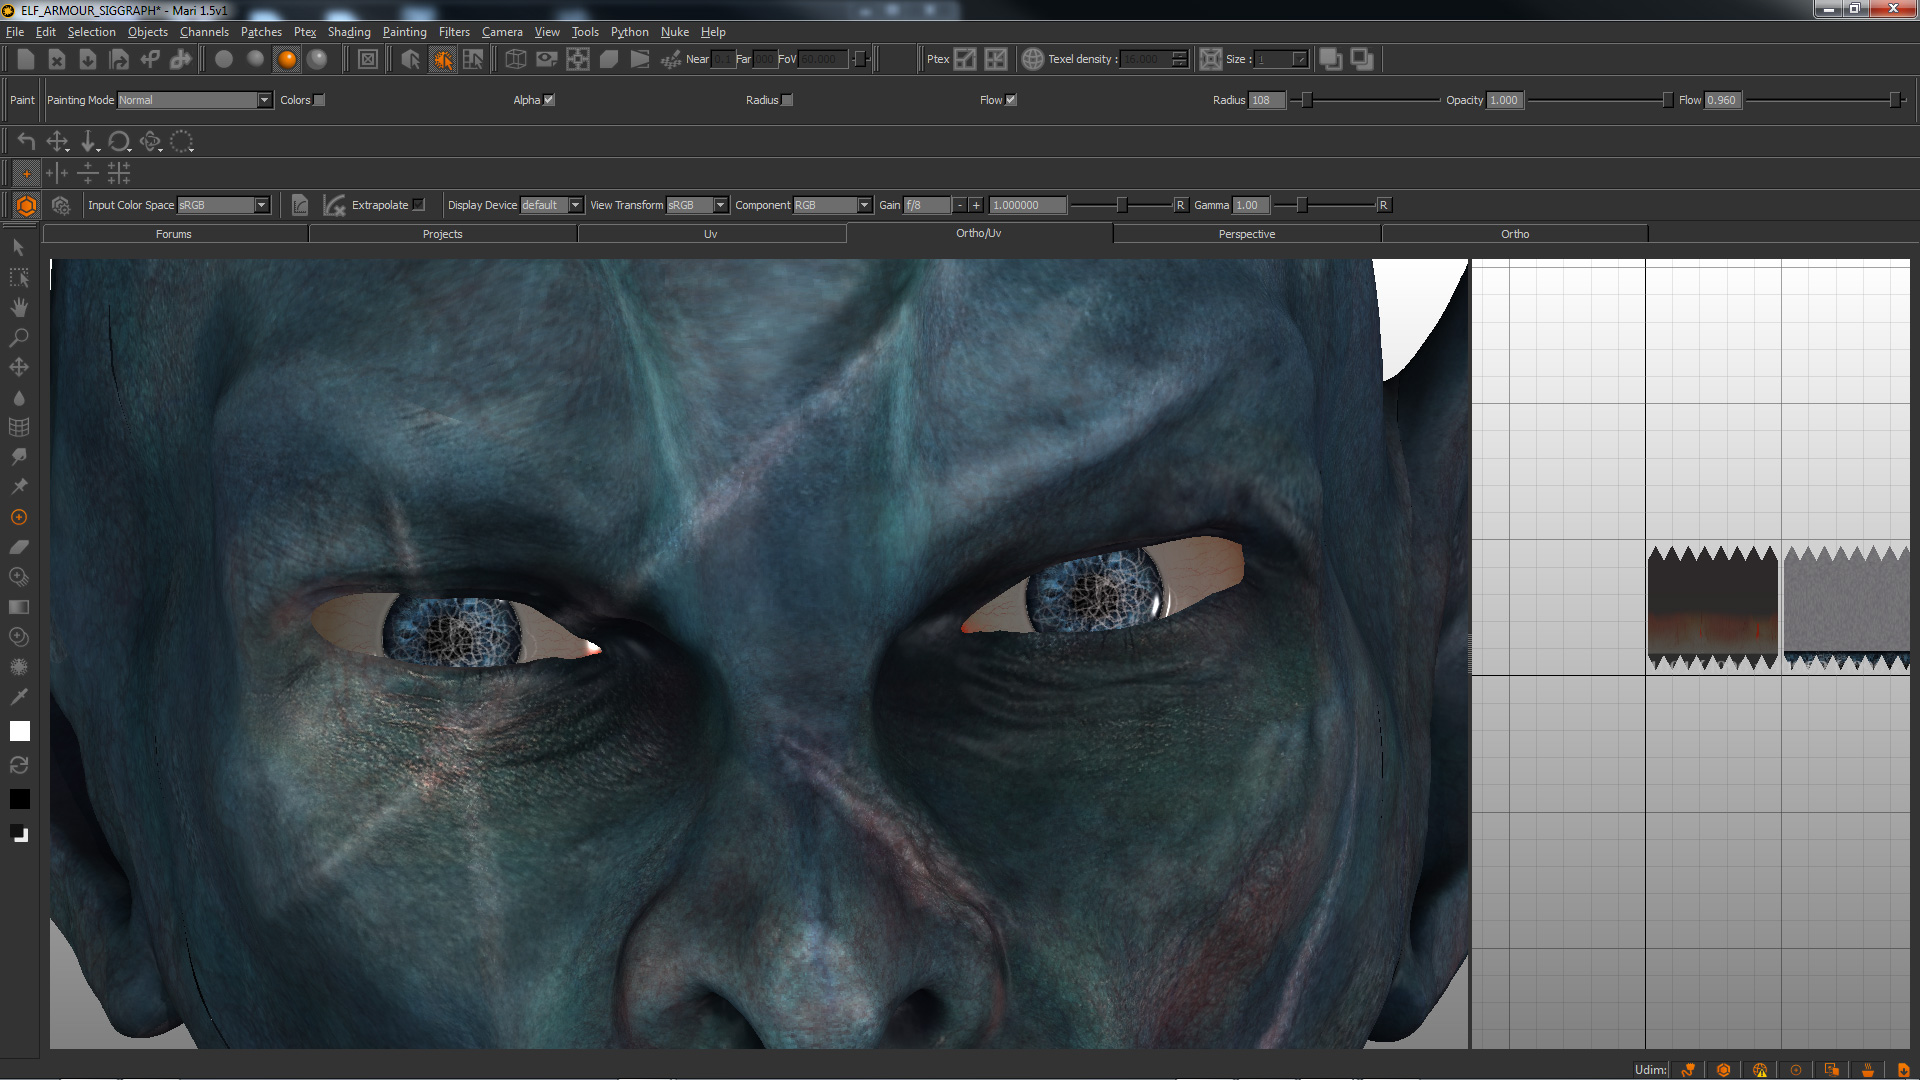
Task: Select the arrow Select tool
Action: coord(19,247)
